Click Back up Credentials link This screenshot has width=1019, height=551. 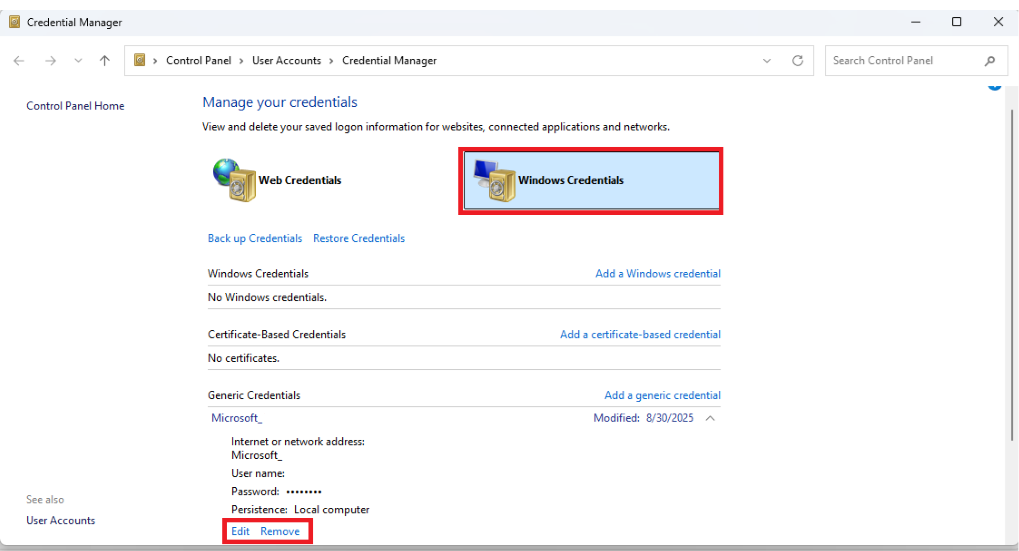pyautogui.click(x=255, y=238)
